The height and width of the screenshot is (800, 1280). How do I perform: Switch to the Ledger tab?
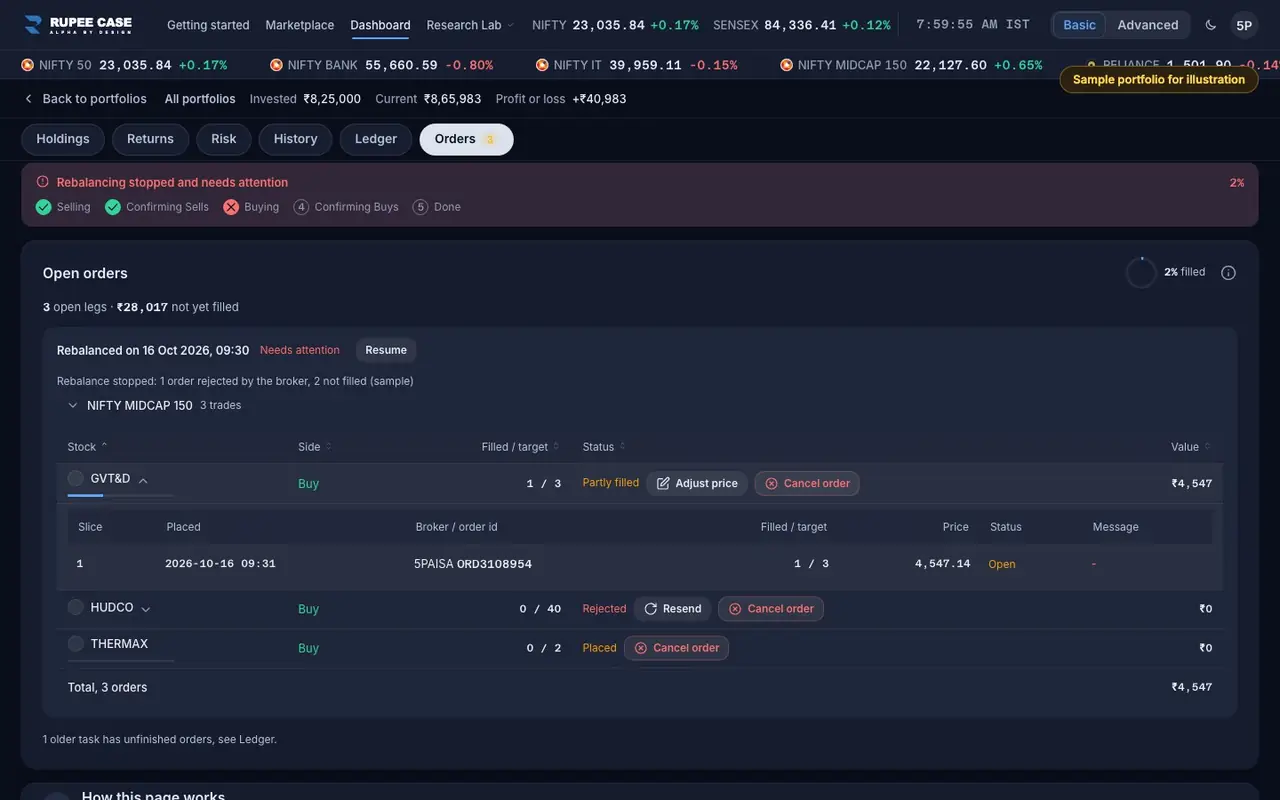(376, 139)
